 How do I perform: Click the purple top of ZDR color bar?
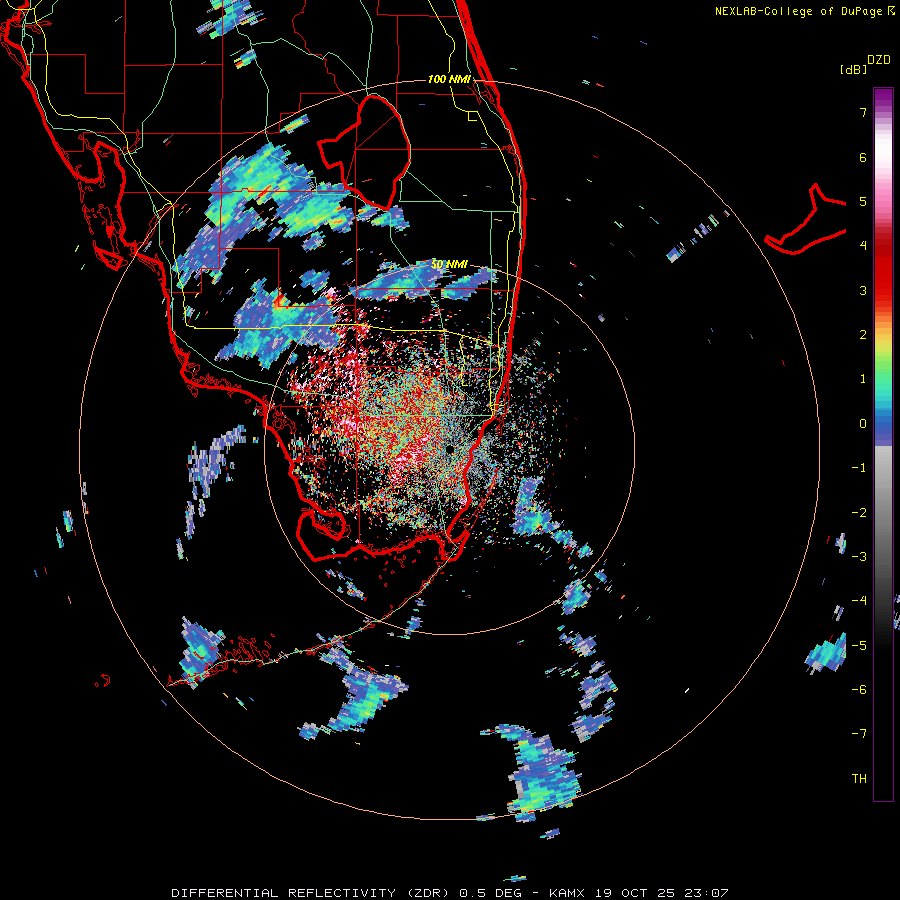883,100
